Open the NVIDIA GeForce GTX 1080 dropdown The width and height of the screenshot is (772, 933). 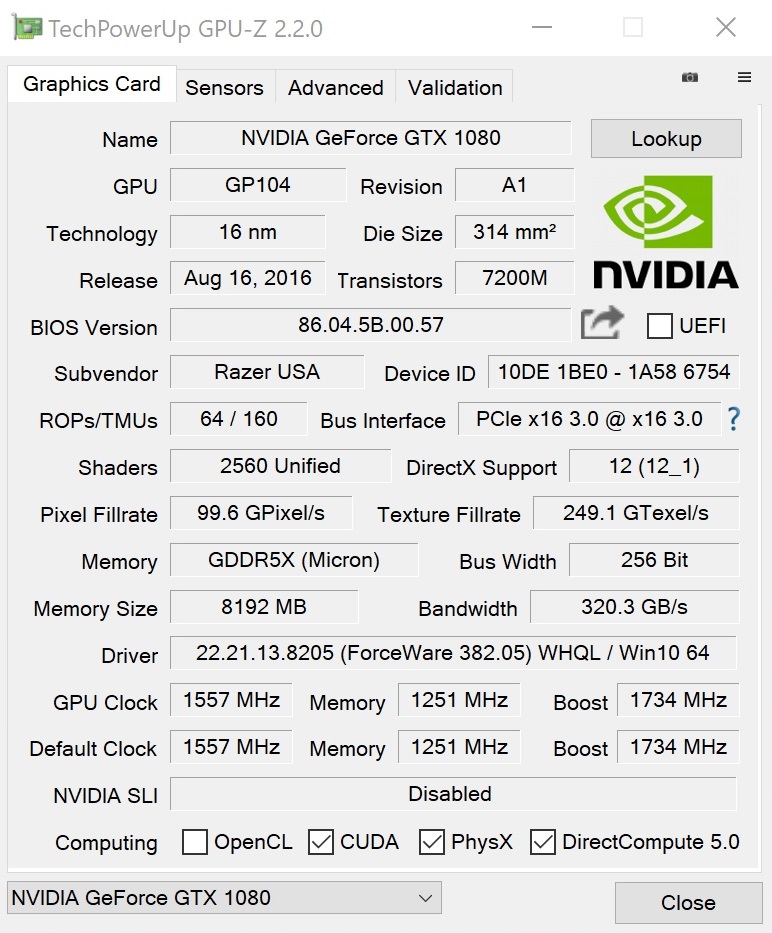pyautogui.click(x=224, y=897)
